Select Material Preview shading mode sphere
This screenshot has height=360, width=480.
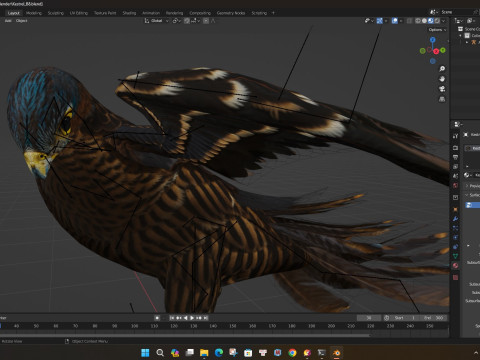pos(431,21)
